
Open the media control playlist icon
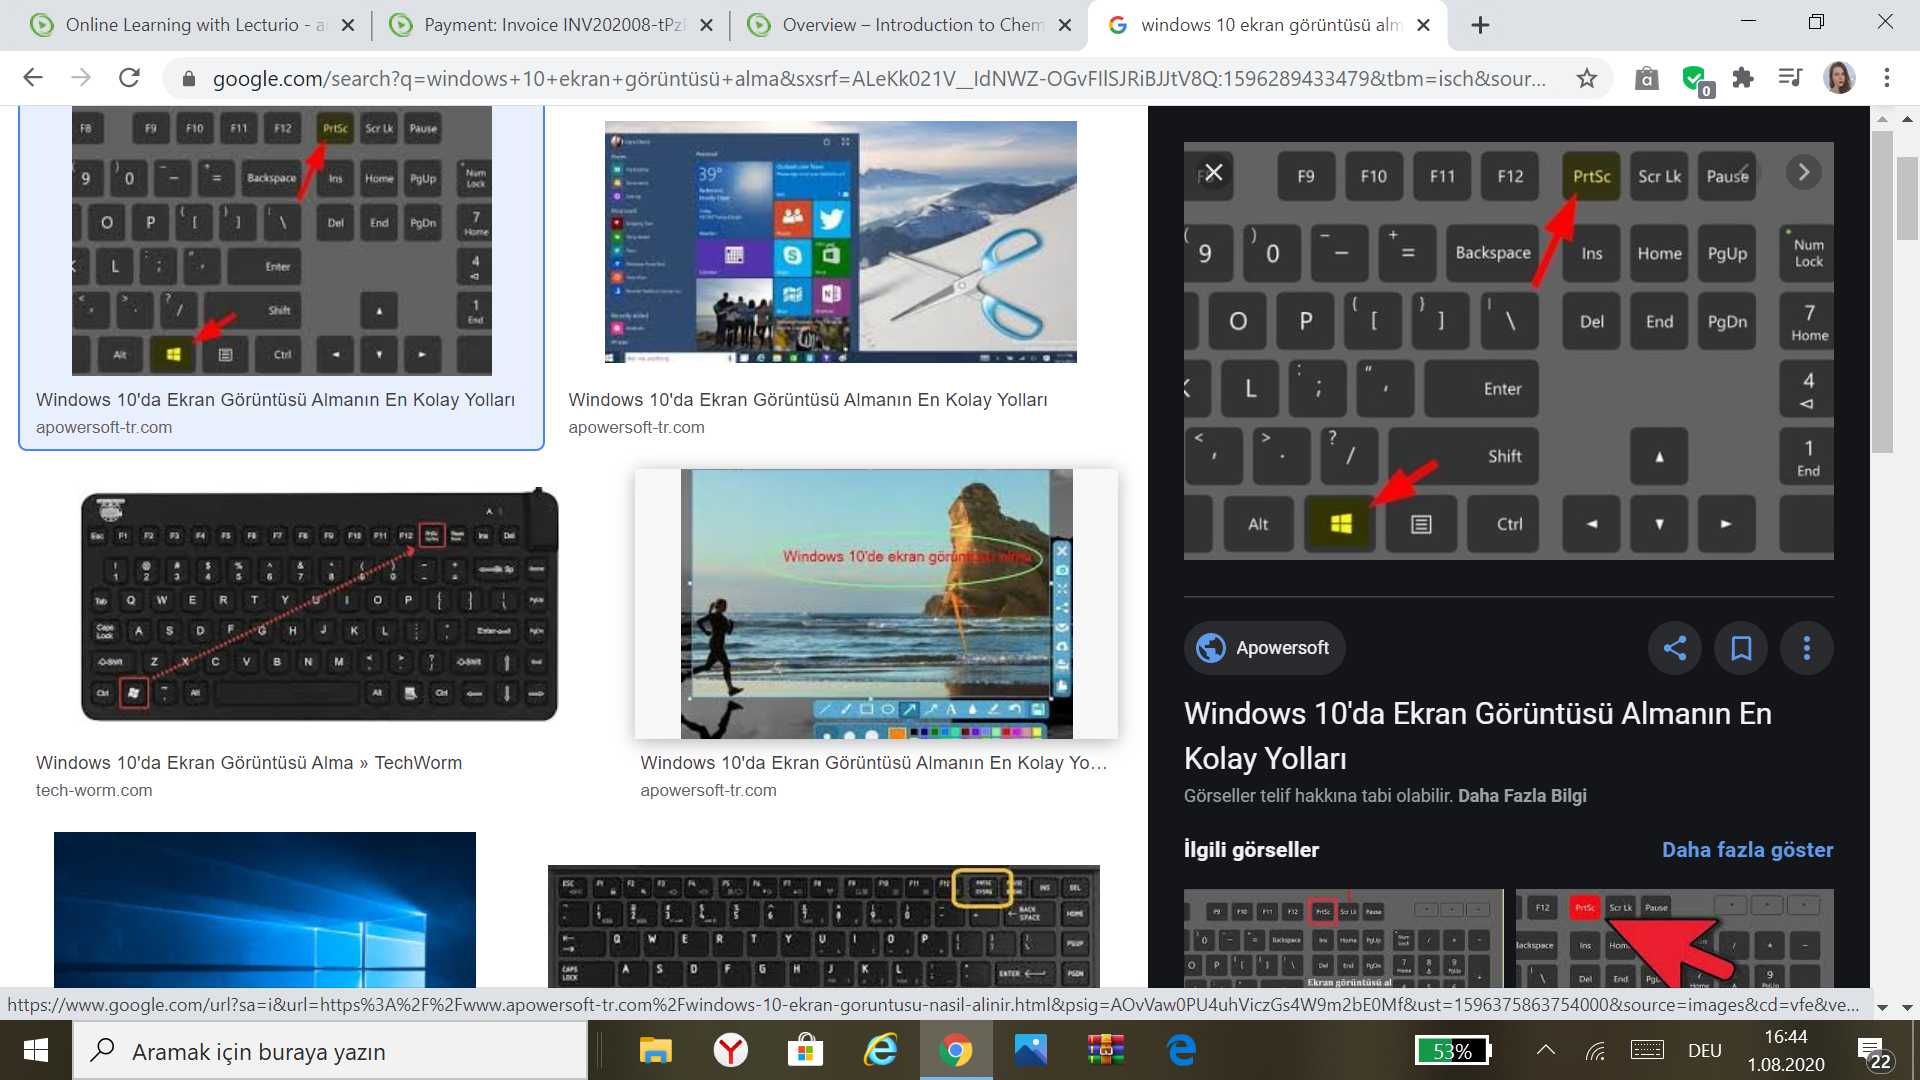[1790, 78]
